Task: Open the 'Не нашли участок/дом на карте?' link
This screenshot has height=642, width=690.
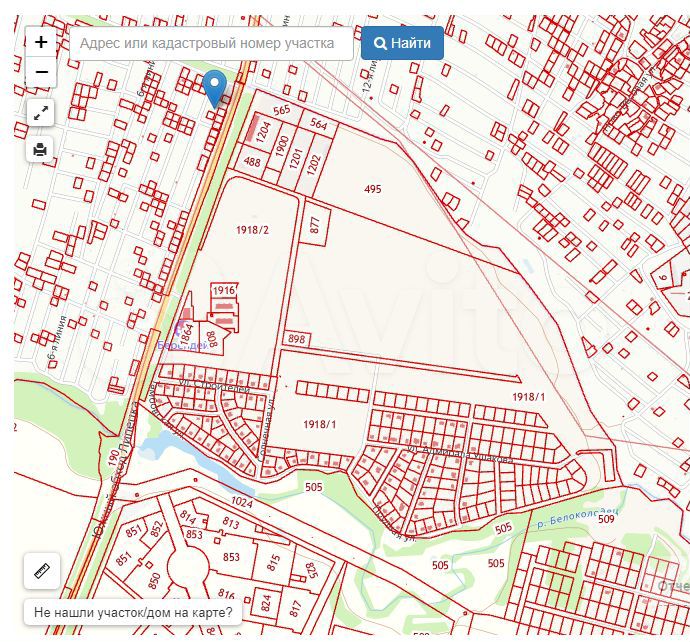Action: (x=133, y=612)
